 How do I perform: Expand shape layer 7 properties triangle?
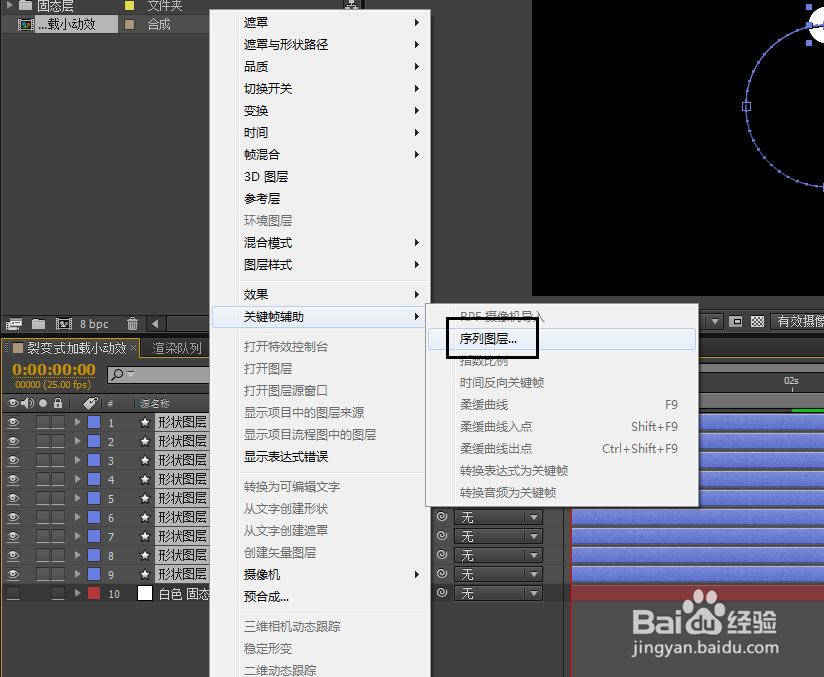[x=78, y=536]
